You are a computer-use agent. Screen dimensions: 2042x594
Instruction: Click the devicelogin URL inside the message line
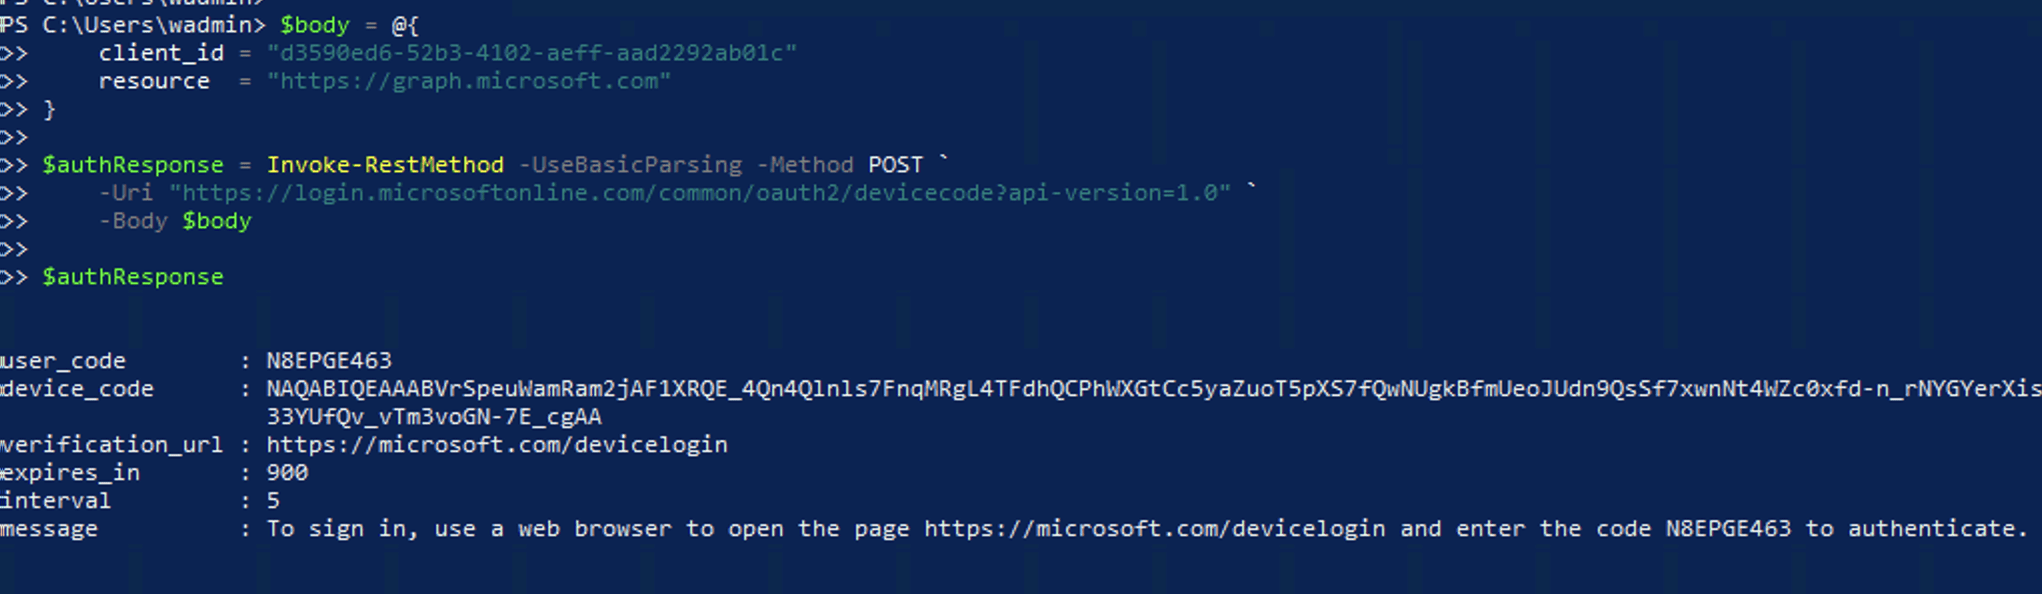pyautogui.click(x=1154, y=529)
